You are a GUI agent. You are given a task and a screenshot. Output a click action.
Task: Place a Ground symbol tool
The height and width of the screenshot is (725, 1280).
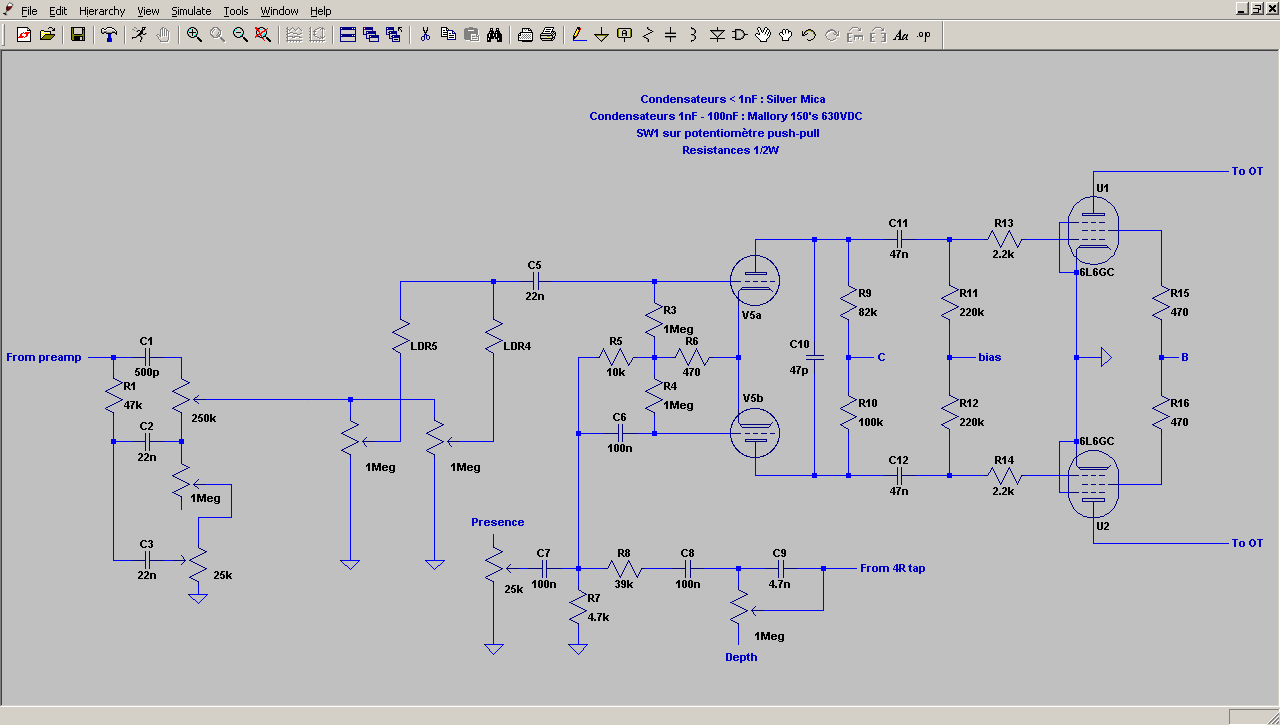pos(601,35)
